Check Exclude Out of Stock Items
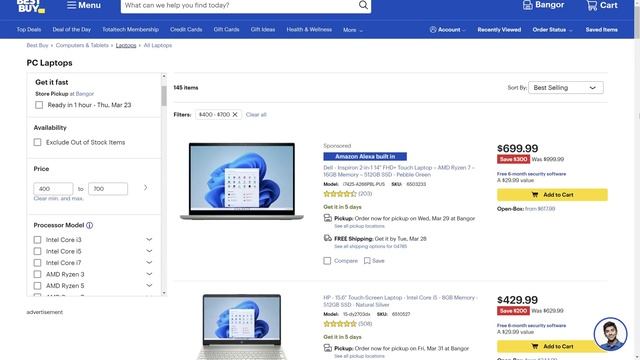The image size is (640, 360). tap(38, 142)
